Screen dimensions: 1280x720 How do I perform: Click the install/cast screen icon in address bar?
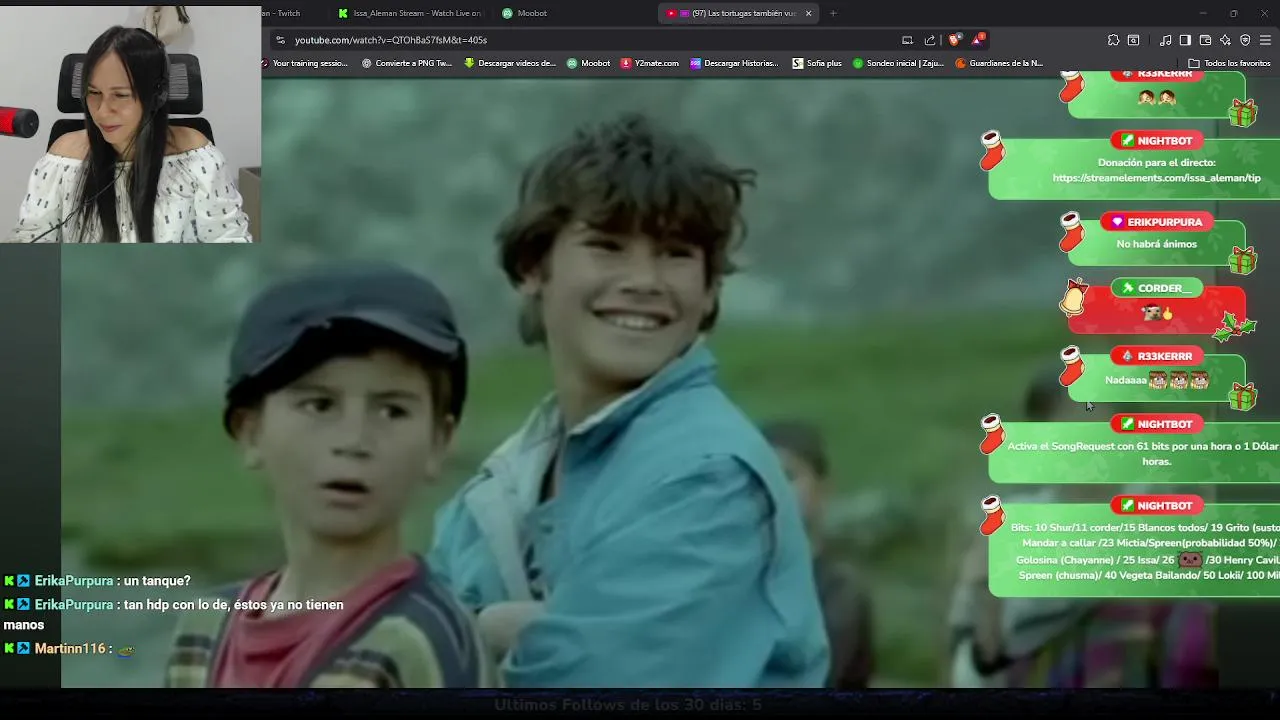point(907,40)
